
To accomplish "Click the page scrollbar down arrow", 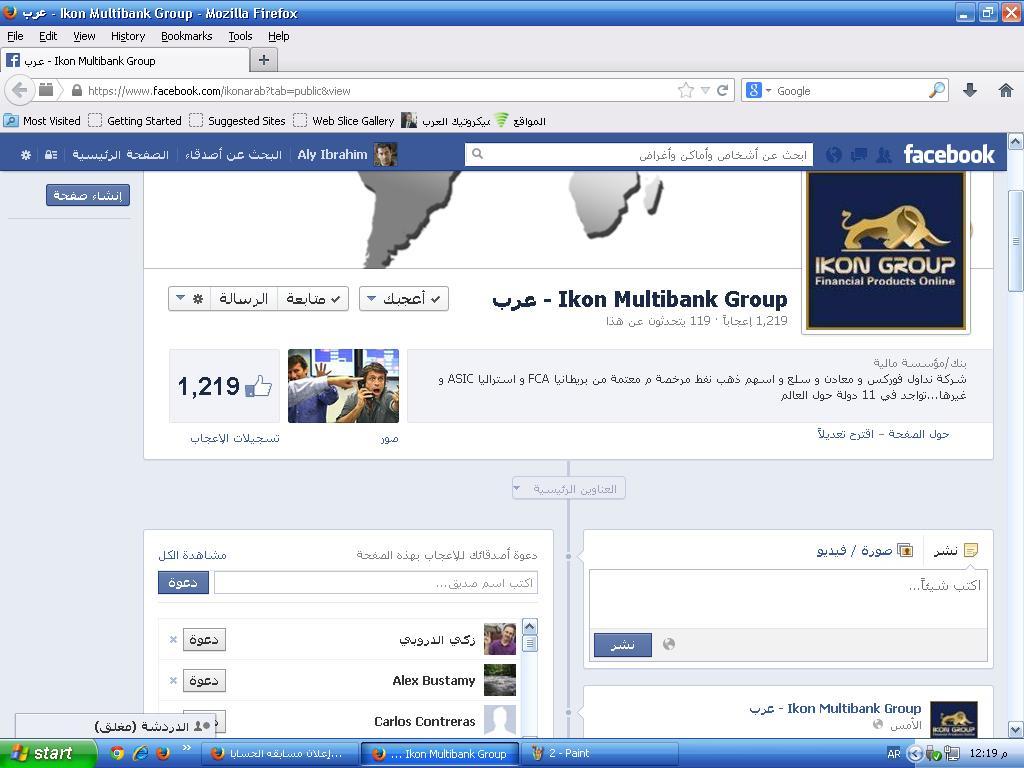I will [1016, 729].
